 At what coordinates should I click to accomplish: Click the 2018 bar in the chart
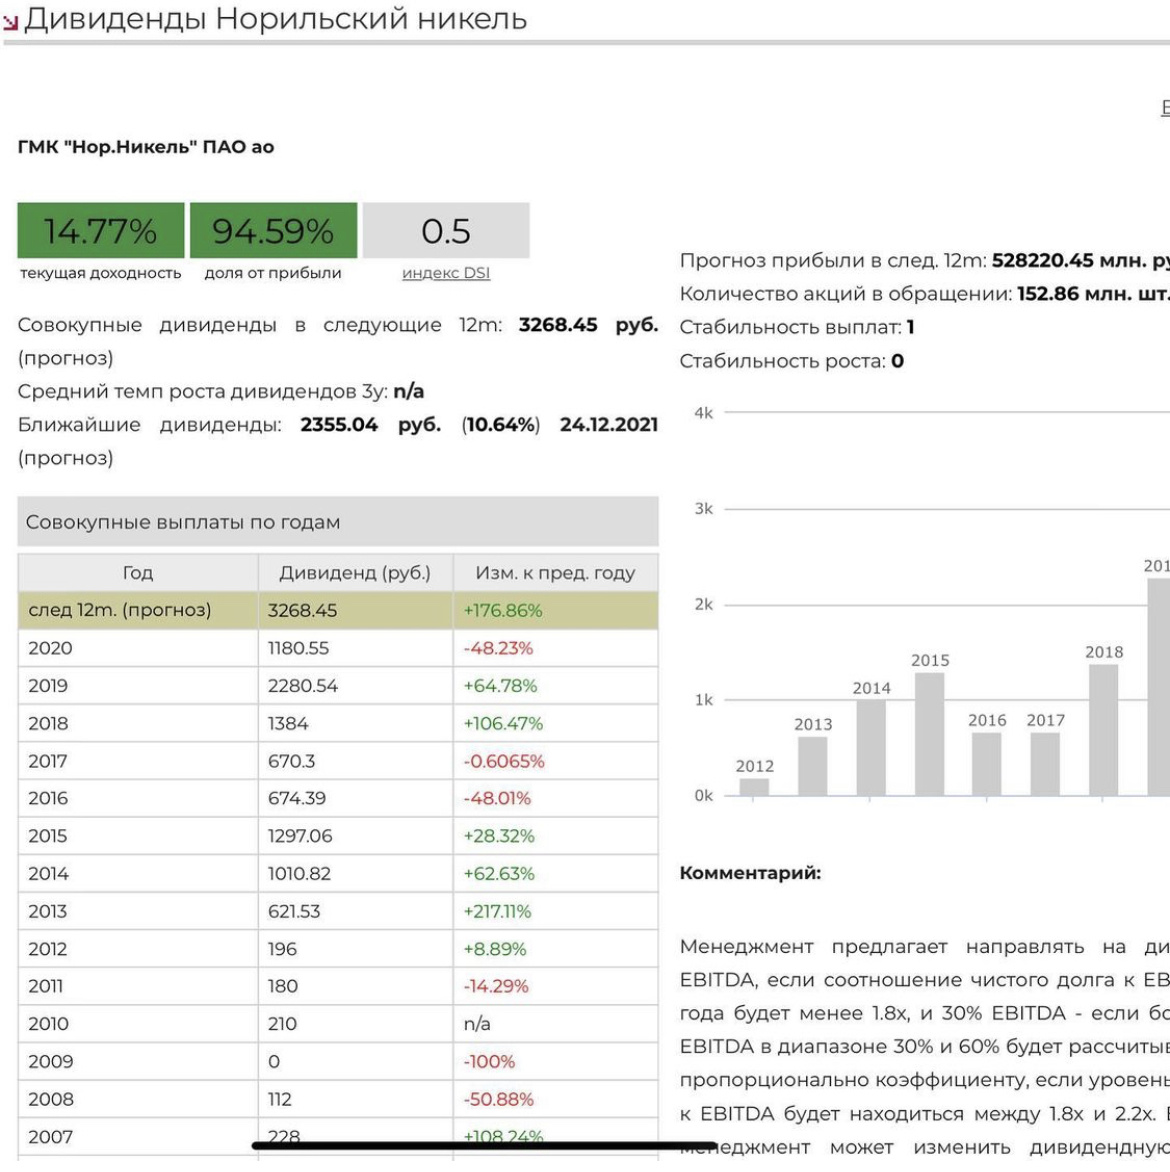tap(1103, 730)
